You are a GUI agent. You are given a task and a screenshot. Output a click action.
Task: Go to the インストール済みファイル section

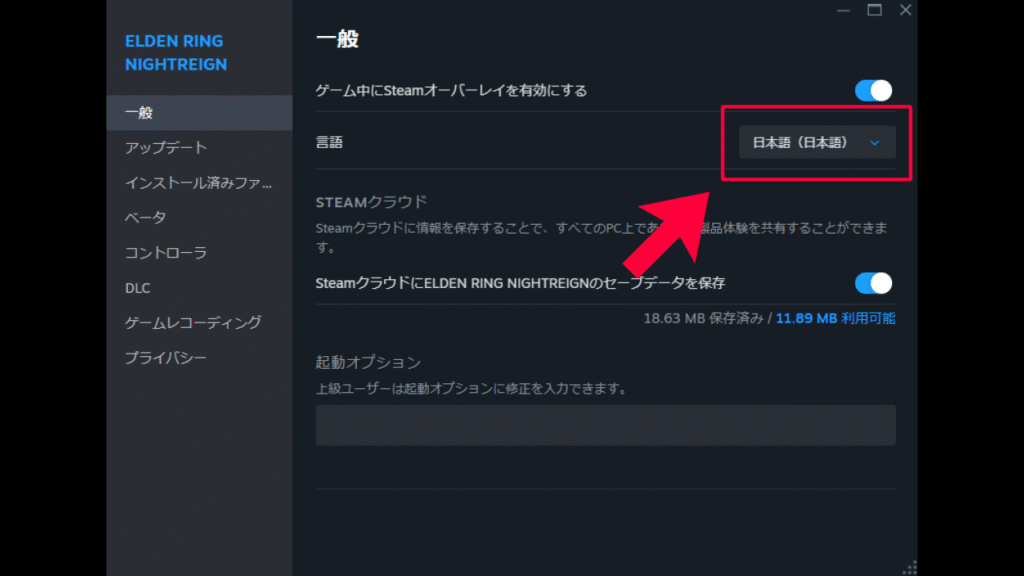point(198,183)
